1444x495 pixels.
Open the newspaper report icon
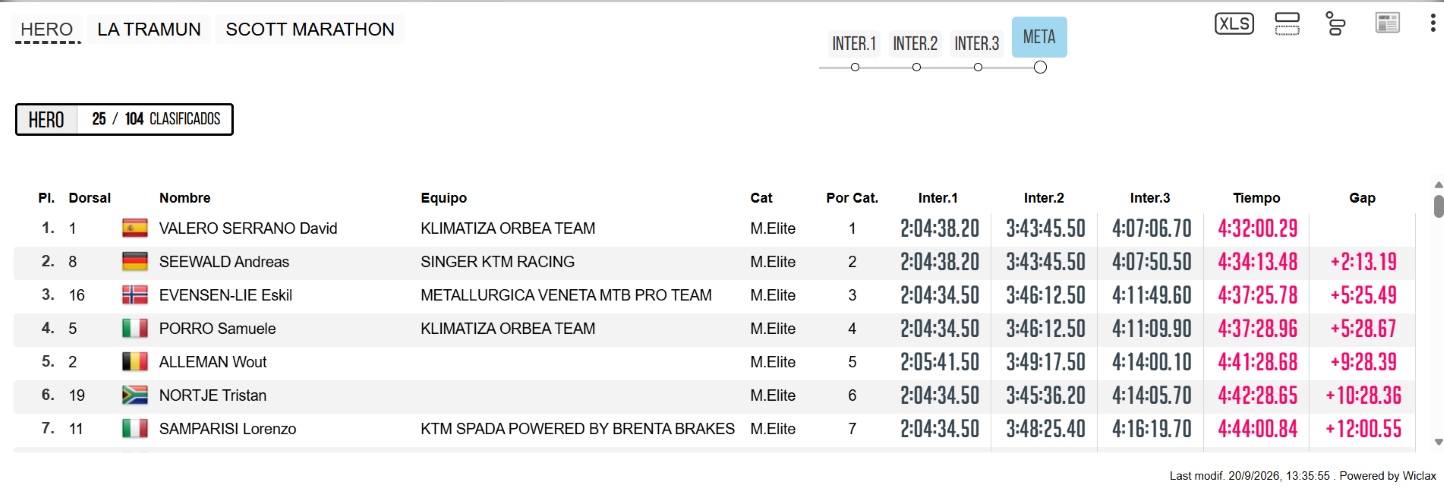point(1387,24)
